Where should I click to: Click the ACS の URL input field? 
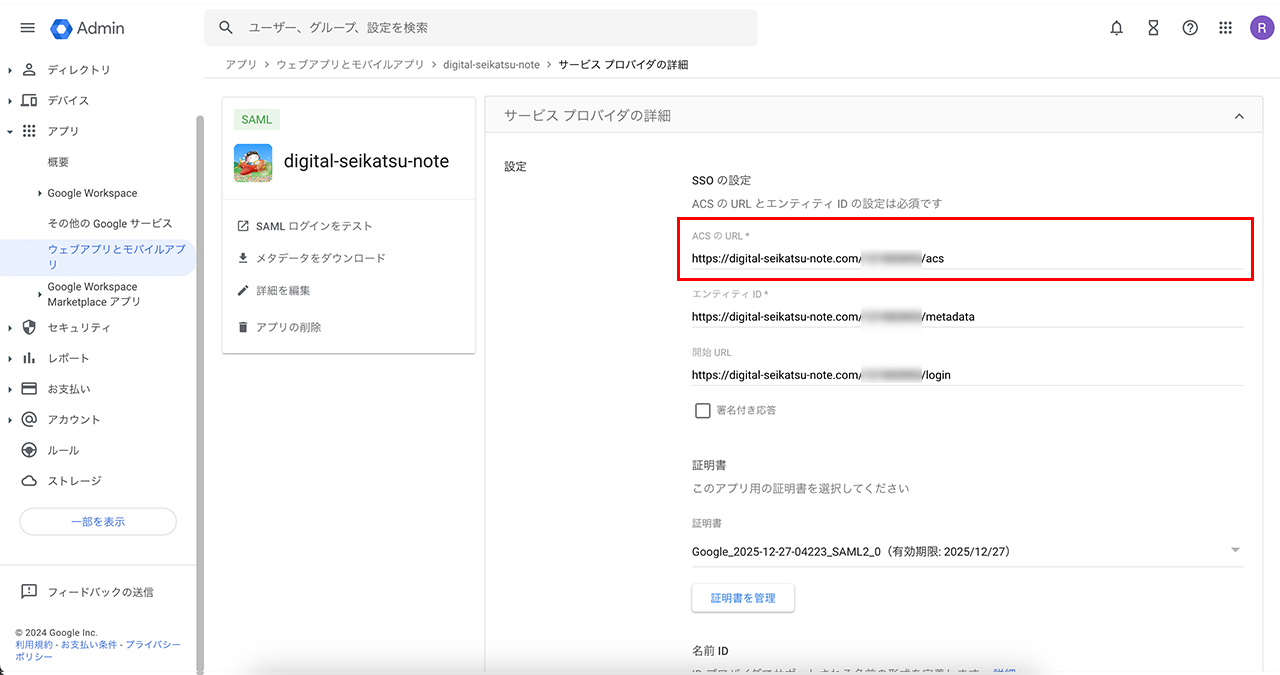coord(966,258)
